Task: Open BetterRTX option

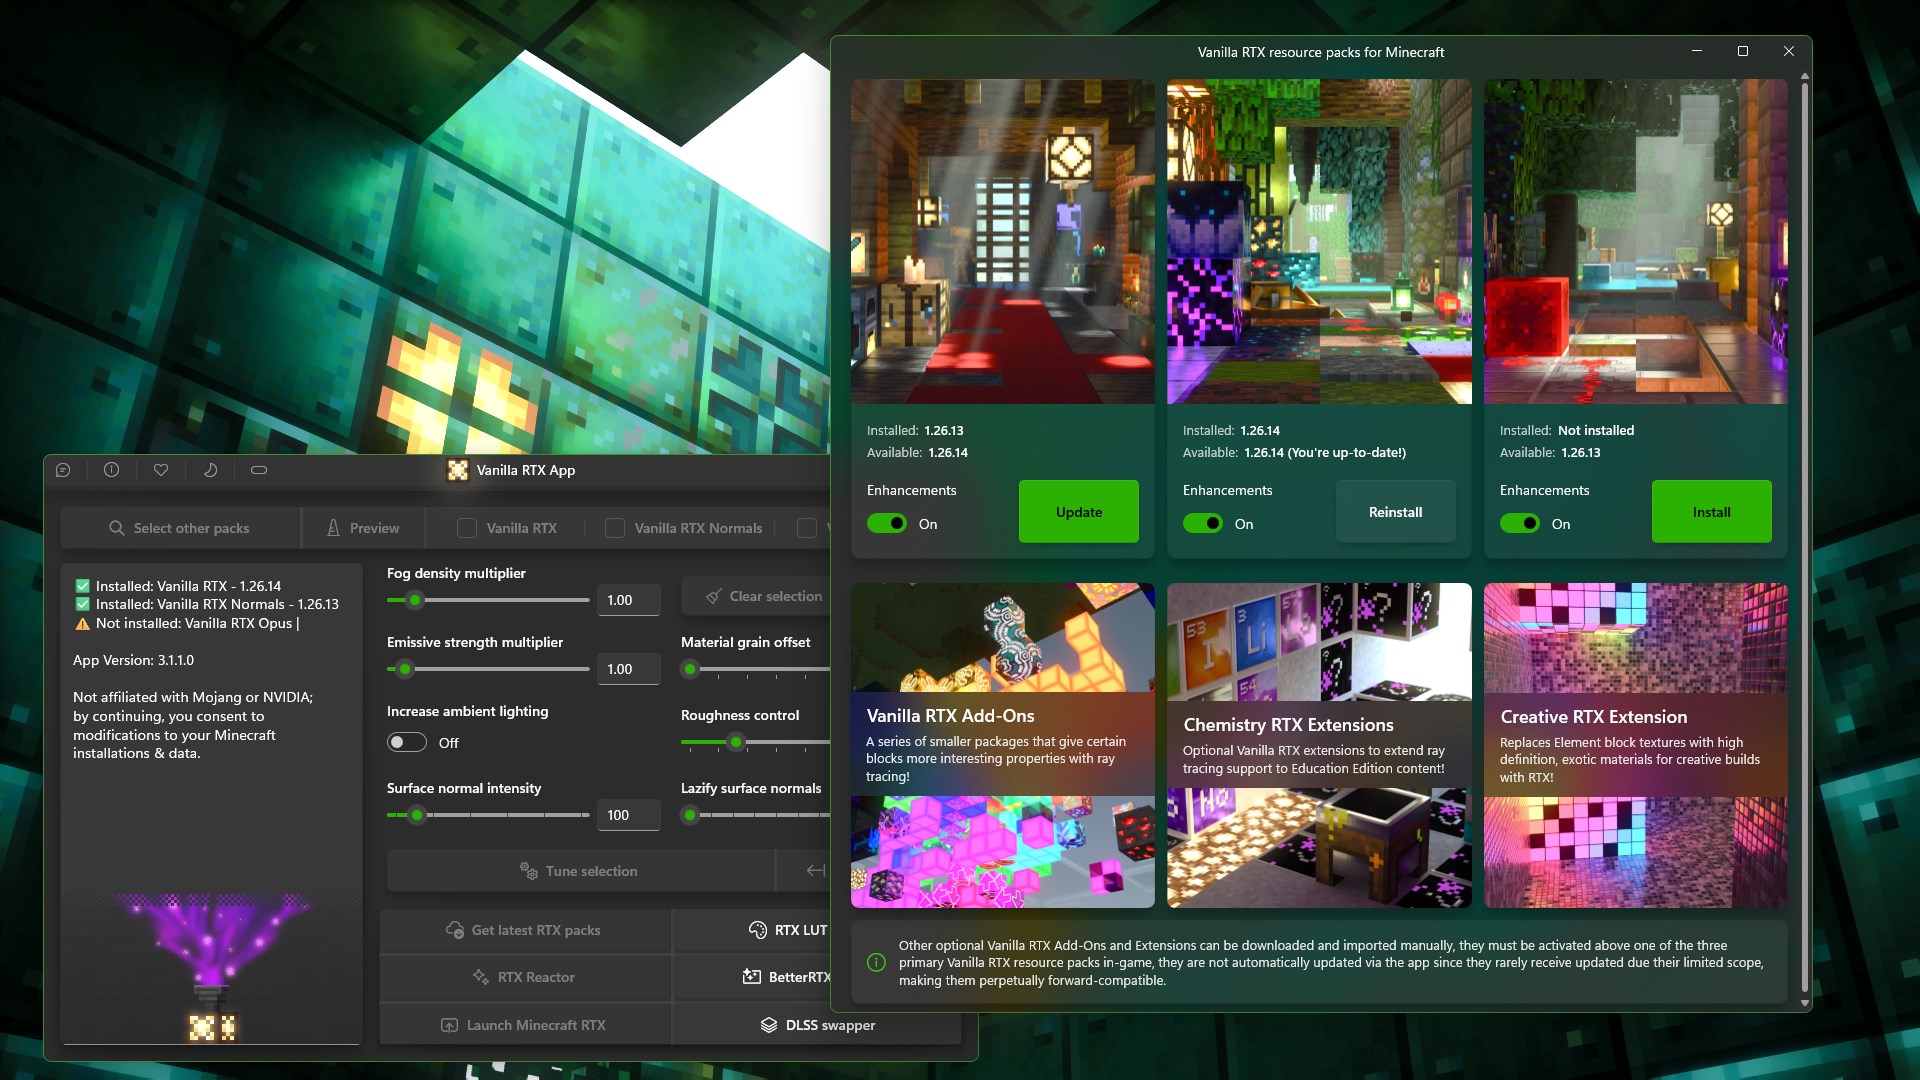Action: tap(787, 977)
